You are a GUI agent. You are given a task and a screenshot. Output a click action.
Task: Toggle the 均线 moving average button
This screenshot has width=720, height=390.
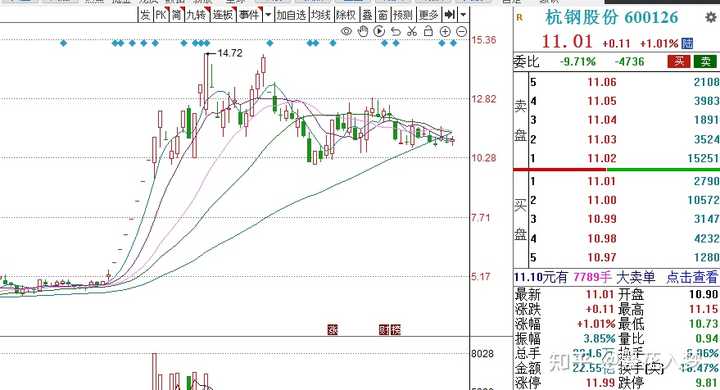[321, 15]
